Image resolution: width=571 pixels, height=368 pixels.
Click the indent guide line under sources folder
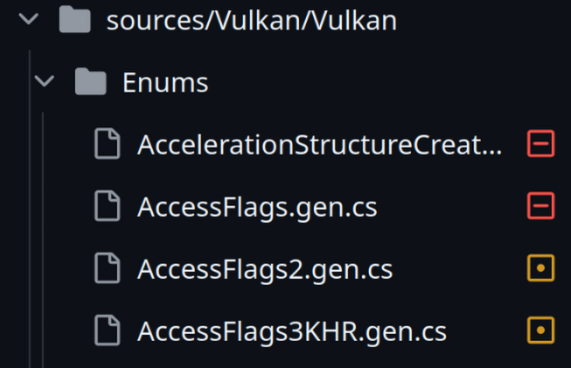click(x=29, y=209)
